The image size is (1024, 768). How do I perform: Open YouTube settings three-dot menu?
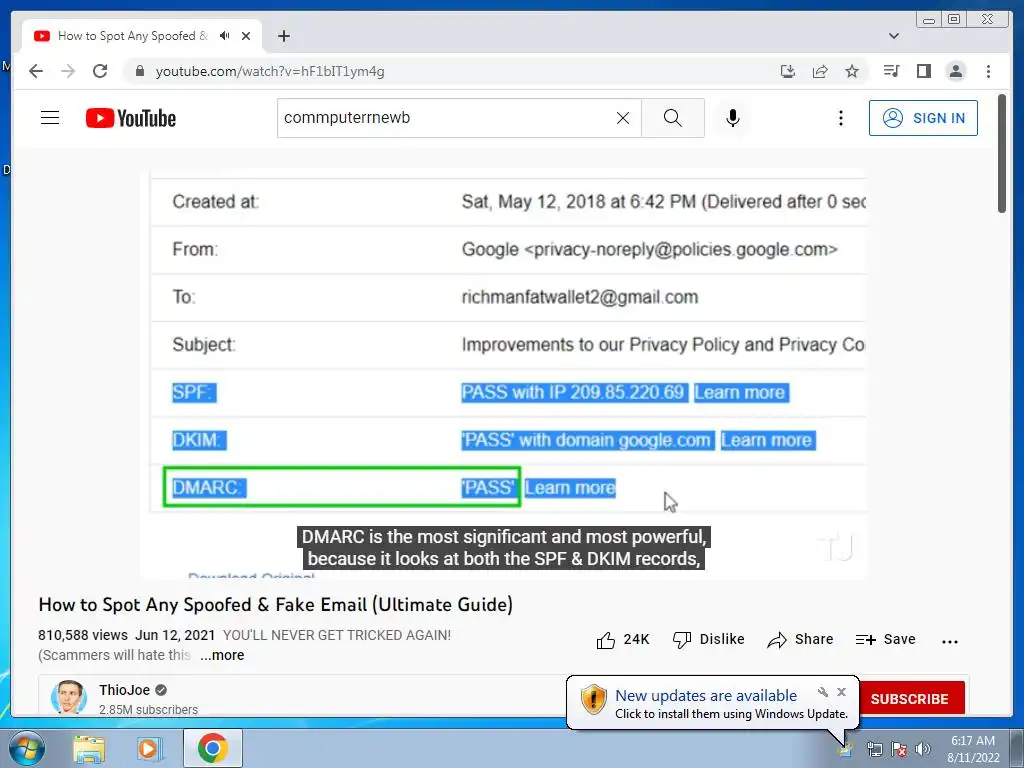pos(840,118)
